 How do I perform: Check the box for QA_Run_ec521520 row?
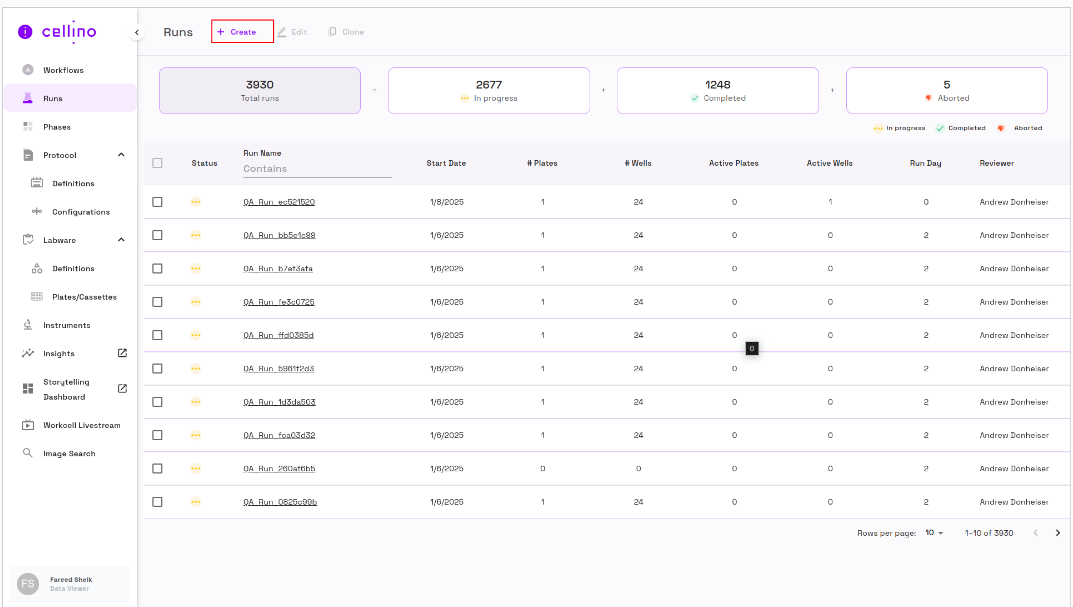tap(157, 202)
